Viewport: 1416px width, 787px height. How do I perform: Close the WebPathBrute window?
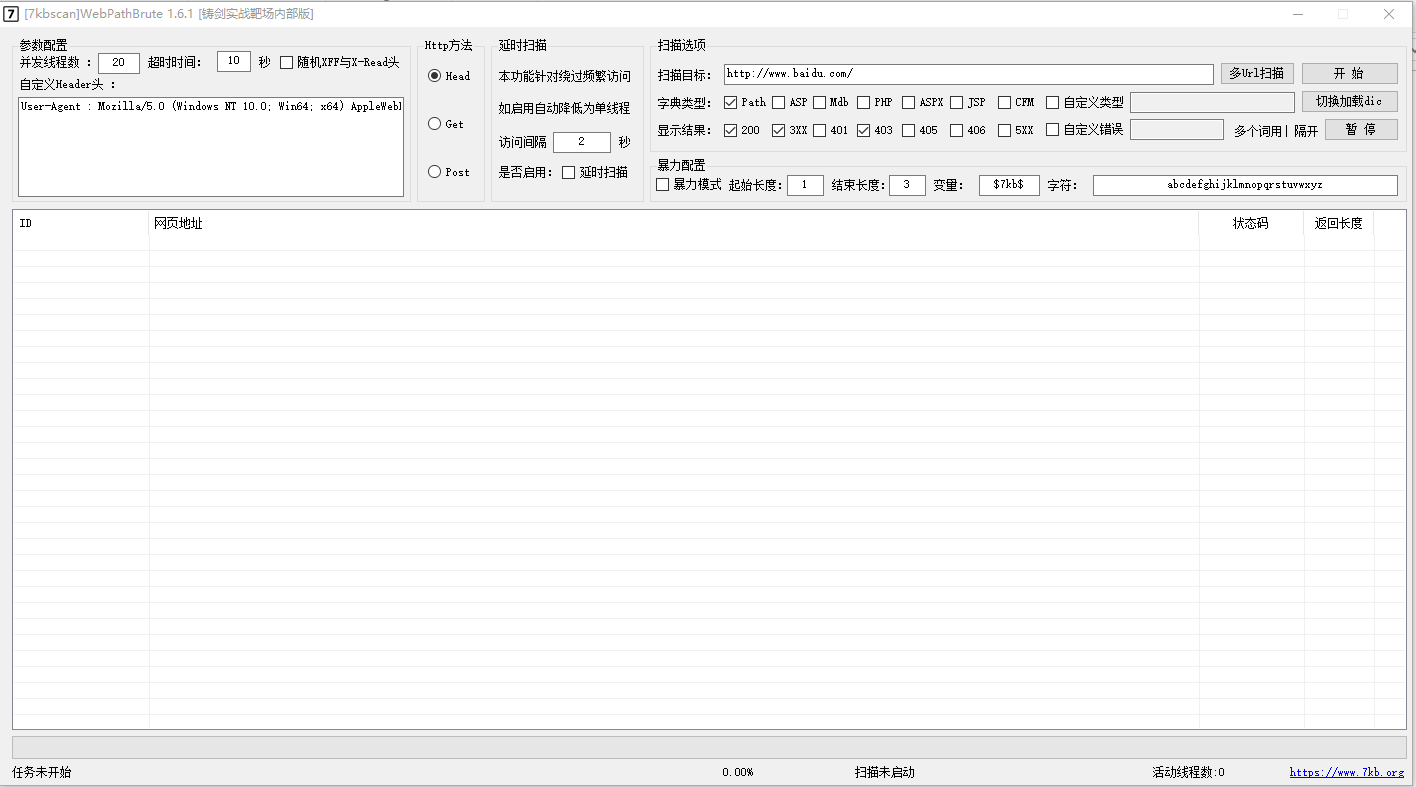1389,14
